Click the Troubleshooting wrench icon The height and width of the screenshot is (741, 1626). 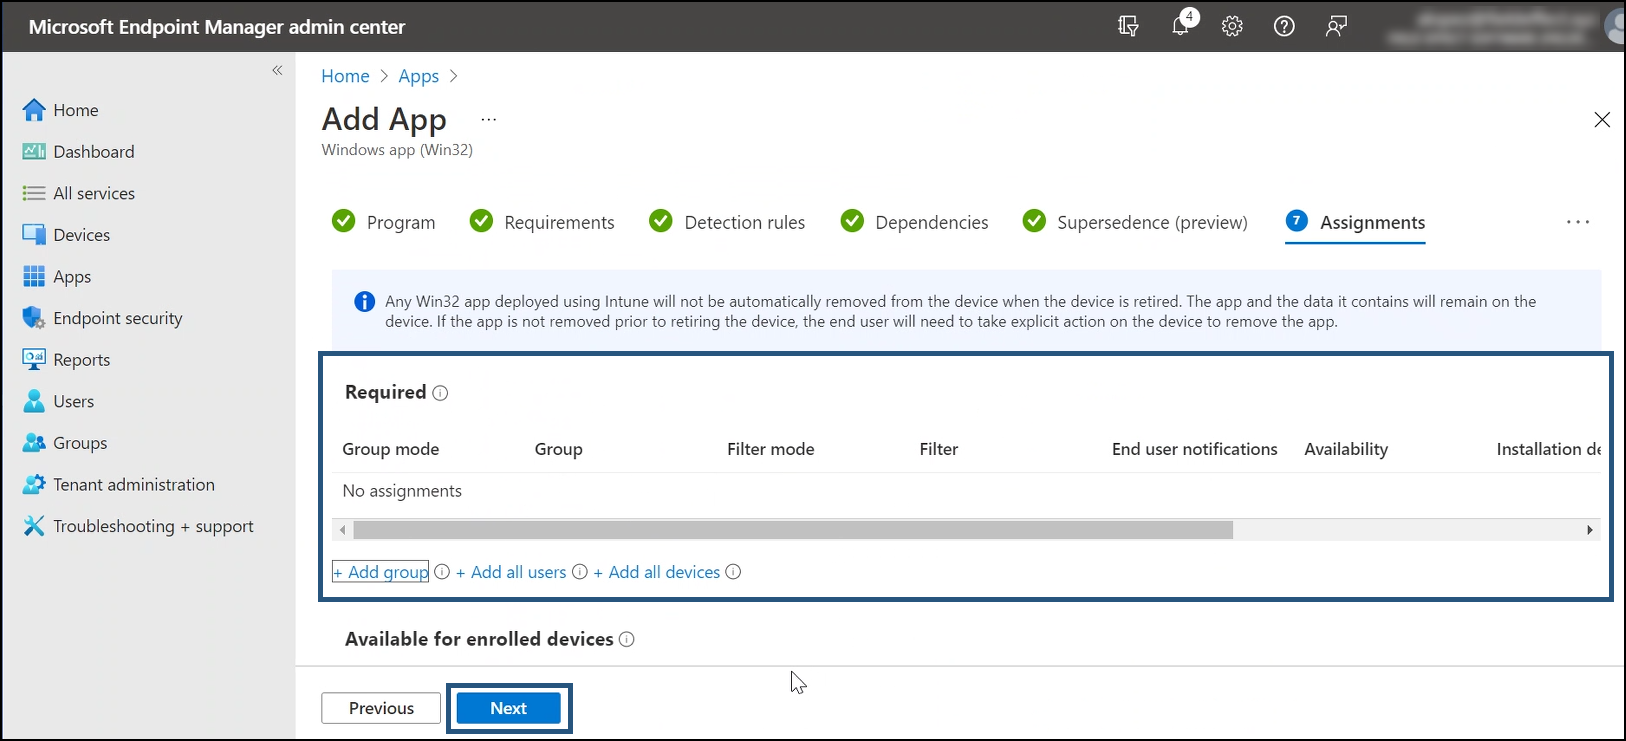coord(34,526)
